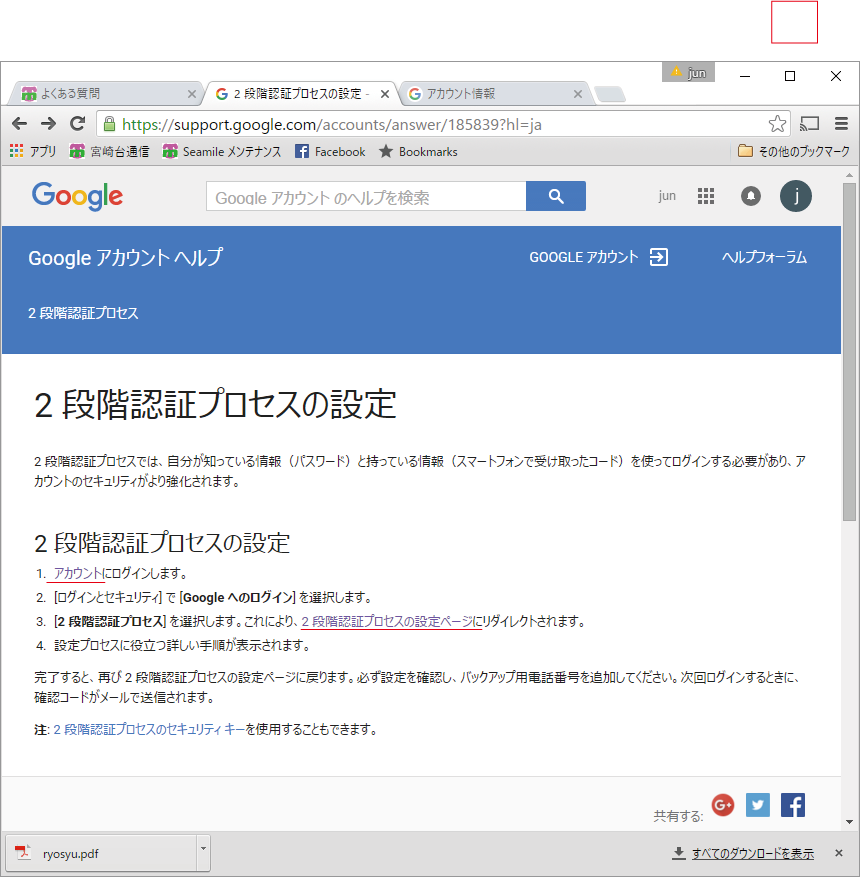
Task: Click the jun username text in header
Action: pyautogui.click(x=667, y=196)
